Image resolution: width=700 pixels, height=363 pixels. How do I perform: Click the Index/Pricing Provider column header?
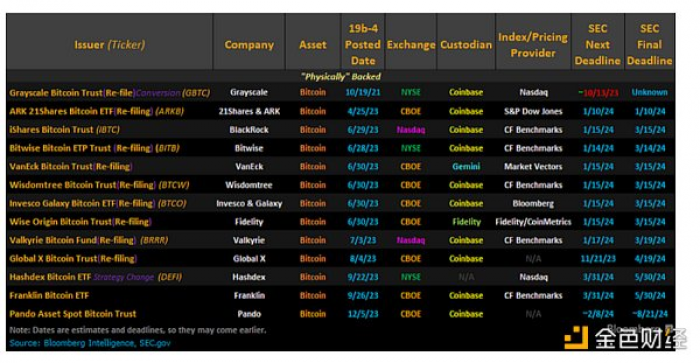click(x=533, y=45)
